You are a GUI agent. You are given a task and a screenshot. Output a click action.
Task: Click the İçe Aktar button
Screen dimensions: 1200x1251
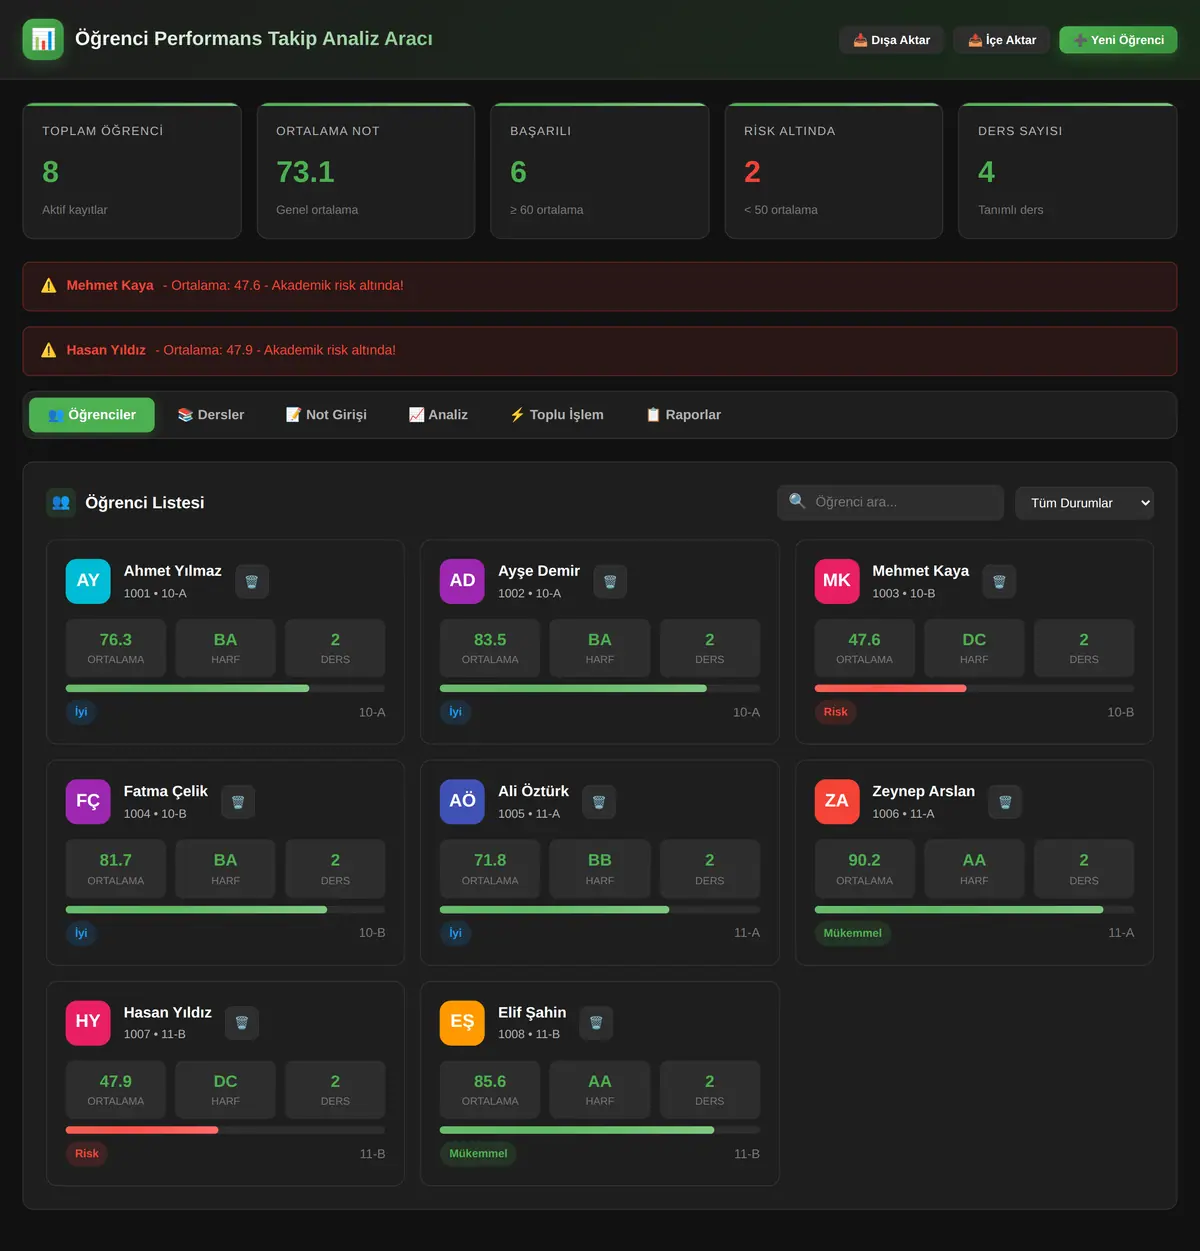[1001, 40]
